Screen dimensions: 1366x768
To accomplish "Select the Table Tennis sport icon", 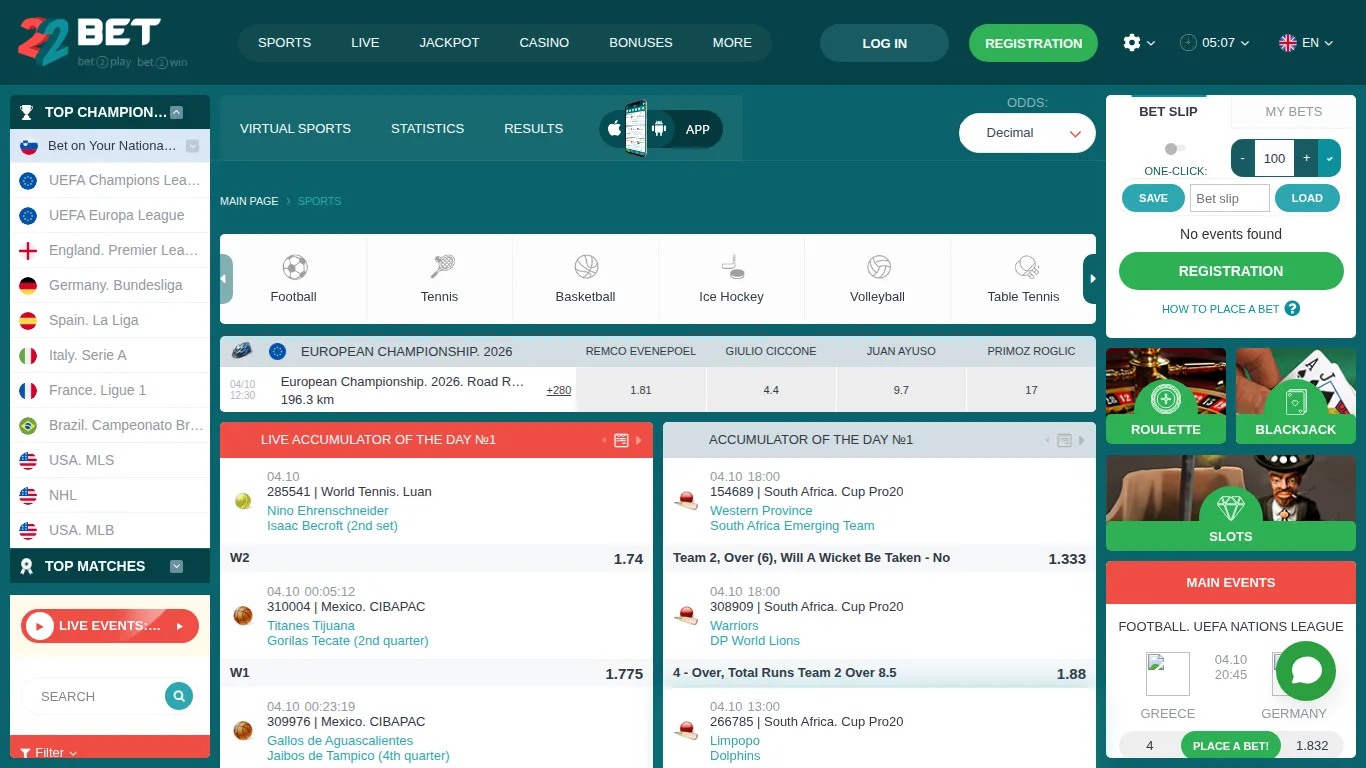I will pos(1023,279).
